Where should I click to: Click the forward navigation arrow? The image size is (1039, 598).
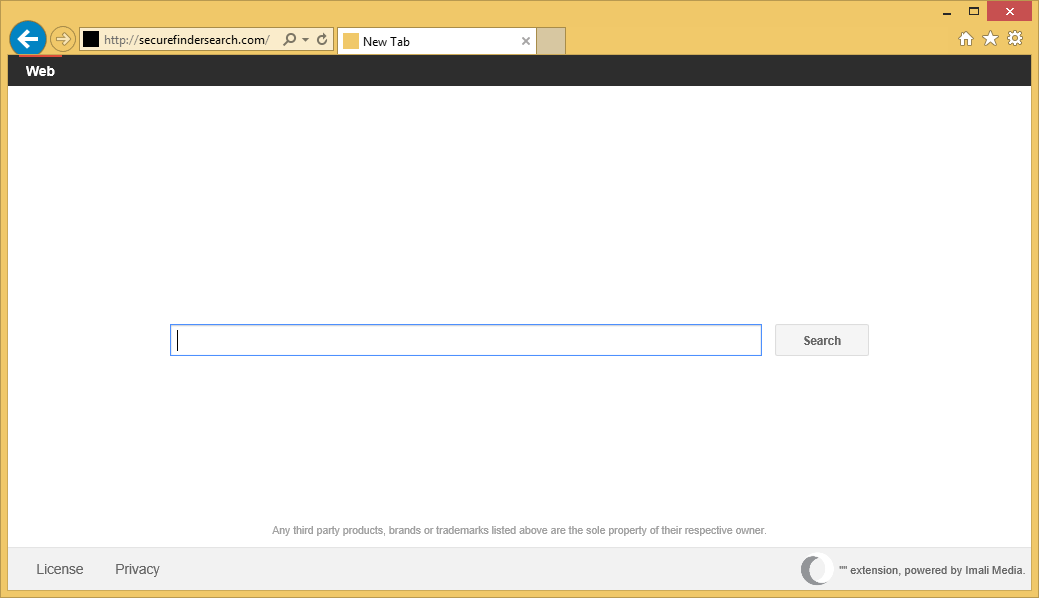coord(61,38)
